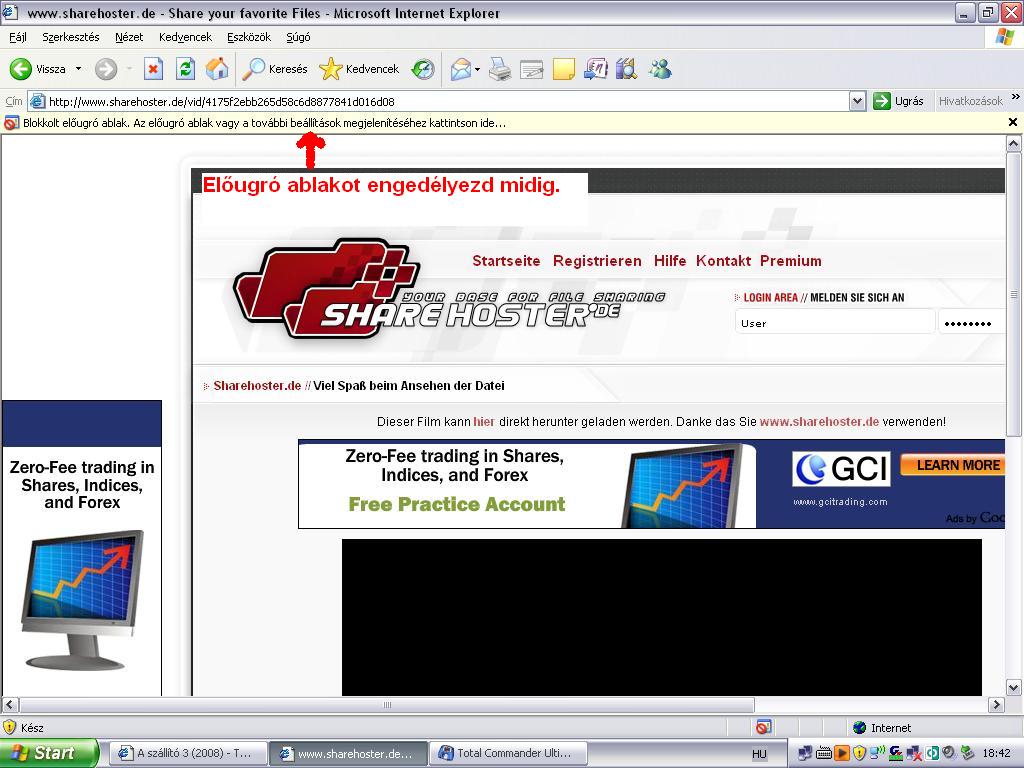Open the Registrieren link

coord(597,261)
